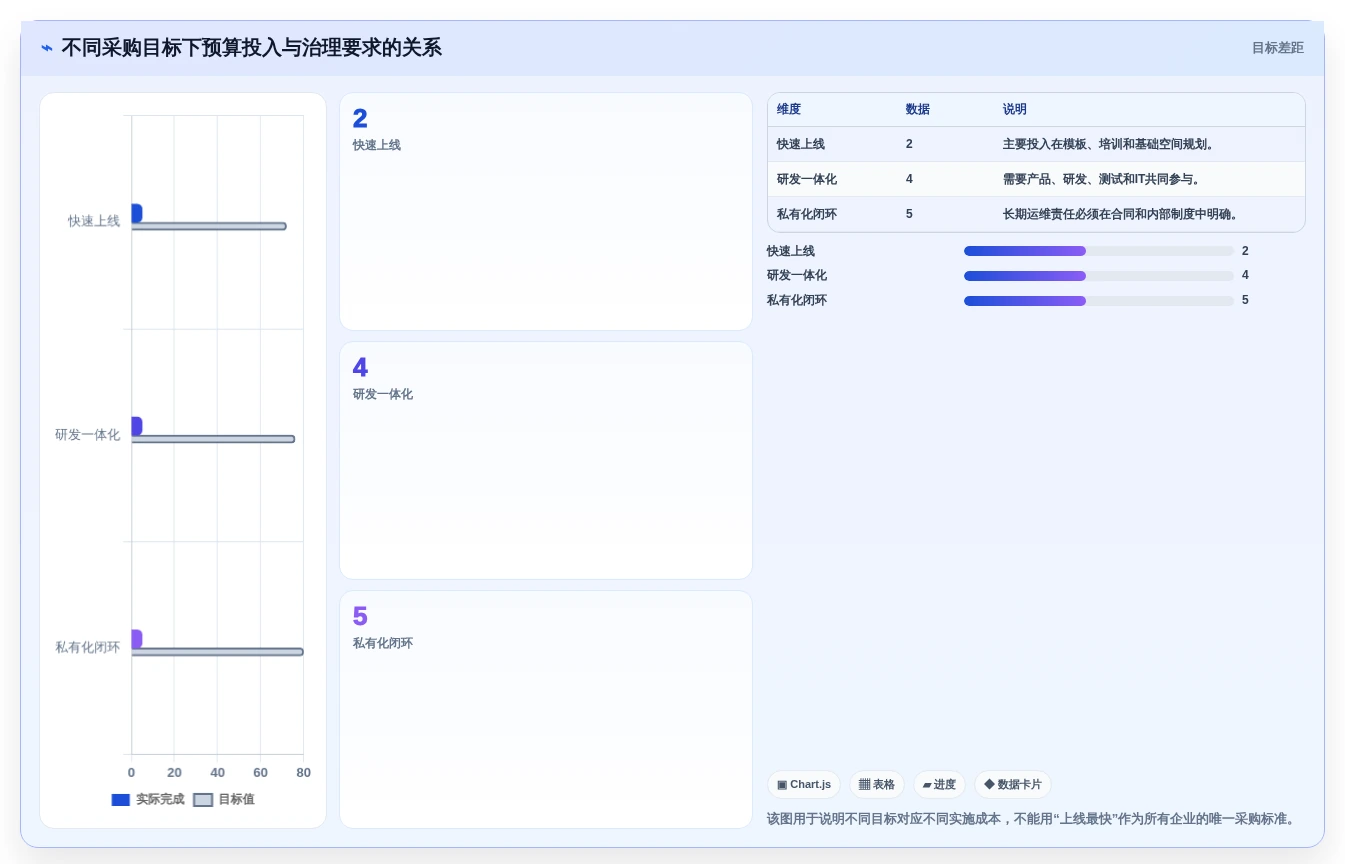Image resolution: width=1345 pixels, height=864 pixels.
Task: Click description 主要投入在模板、培训和基础空间规划。
Action: [1110, 144]
